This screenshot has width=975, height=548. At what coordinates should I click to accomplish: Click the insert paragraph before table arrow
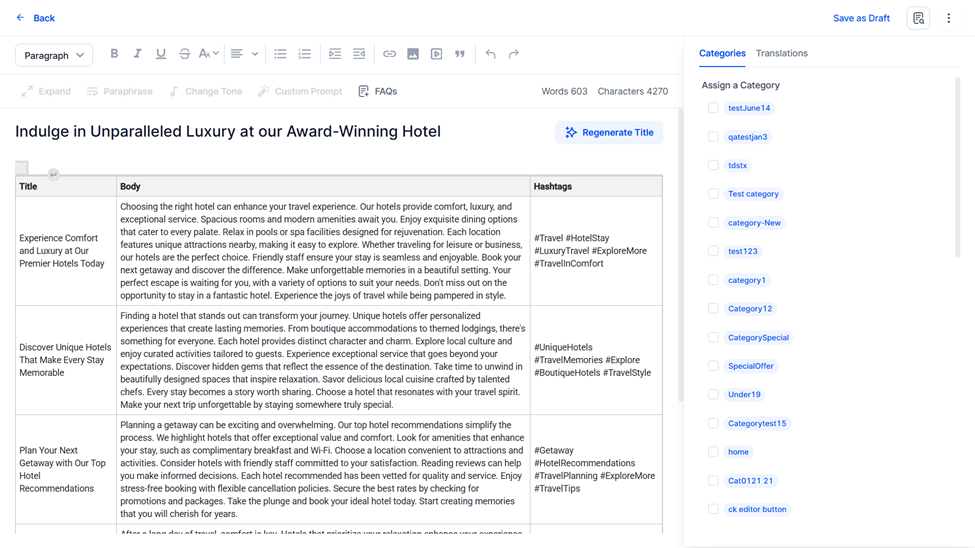(x=53, y=174)
